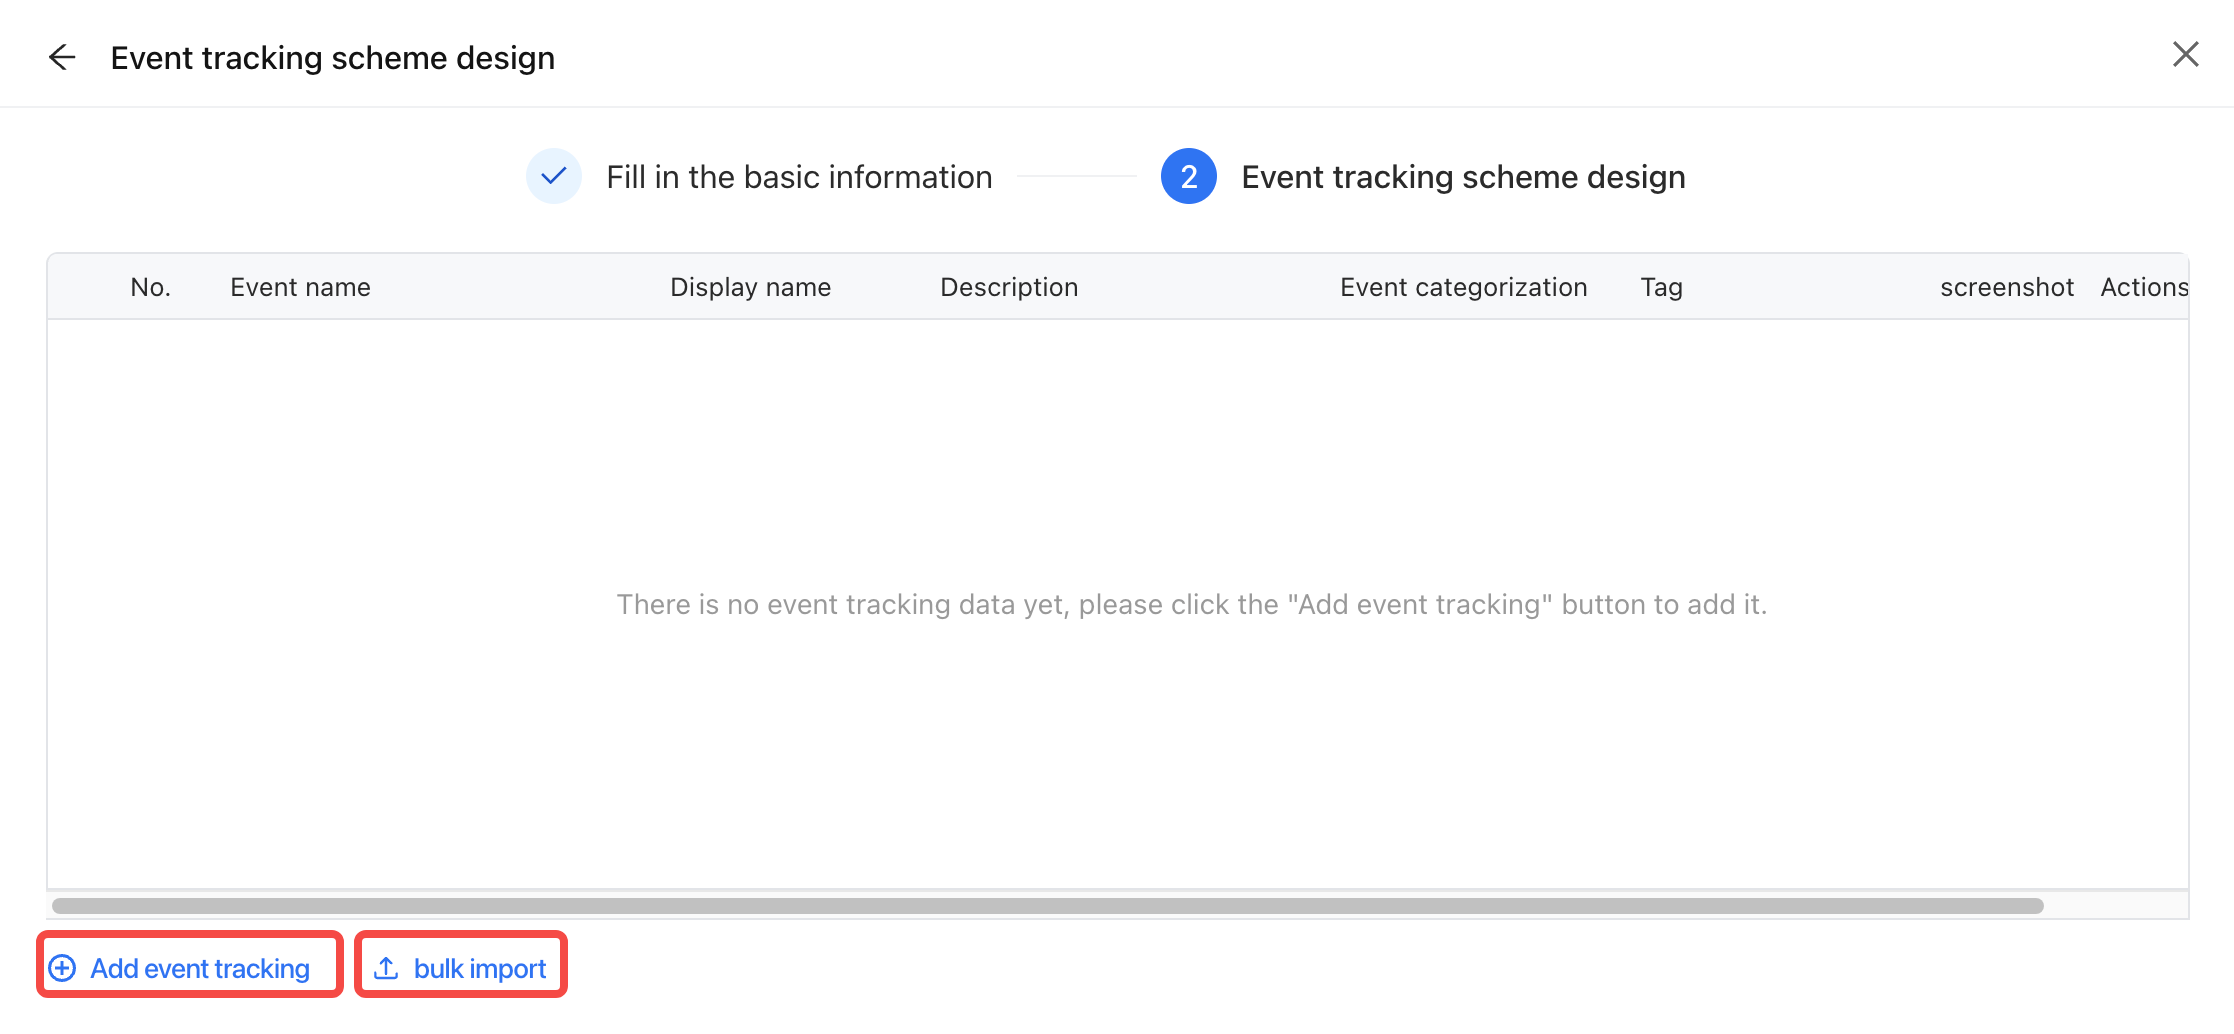Click the completed step checkmark icon
Screen dimensions: 2234x1034
(x=554, y=176)
